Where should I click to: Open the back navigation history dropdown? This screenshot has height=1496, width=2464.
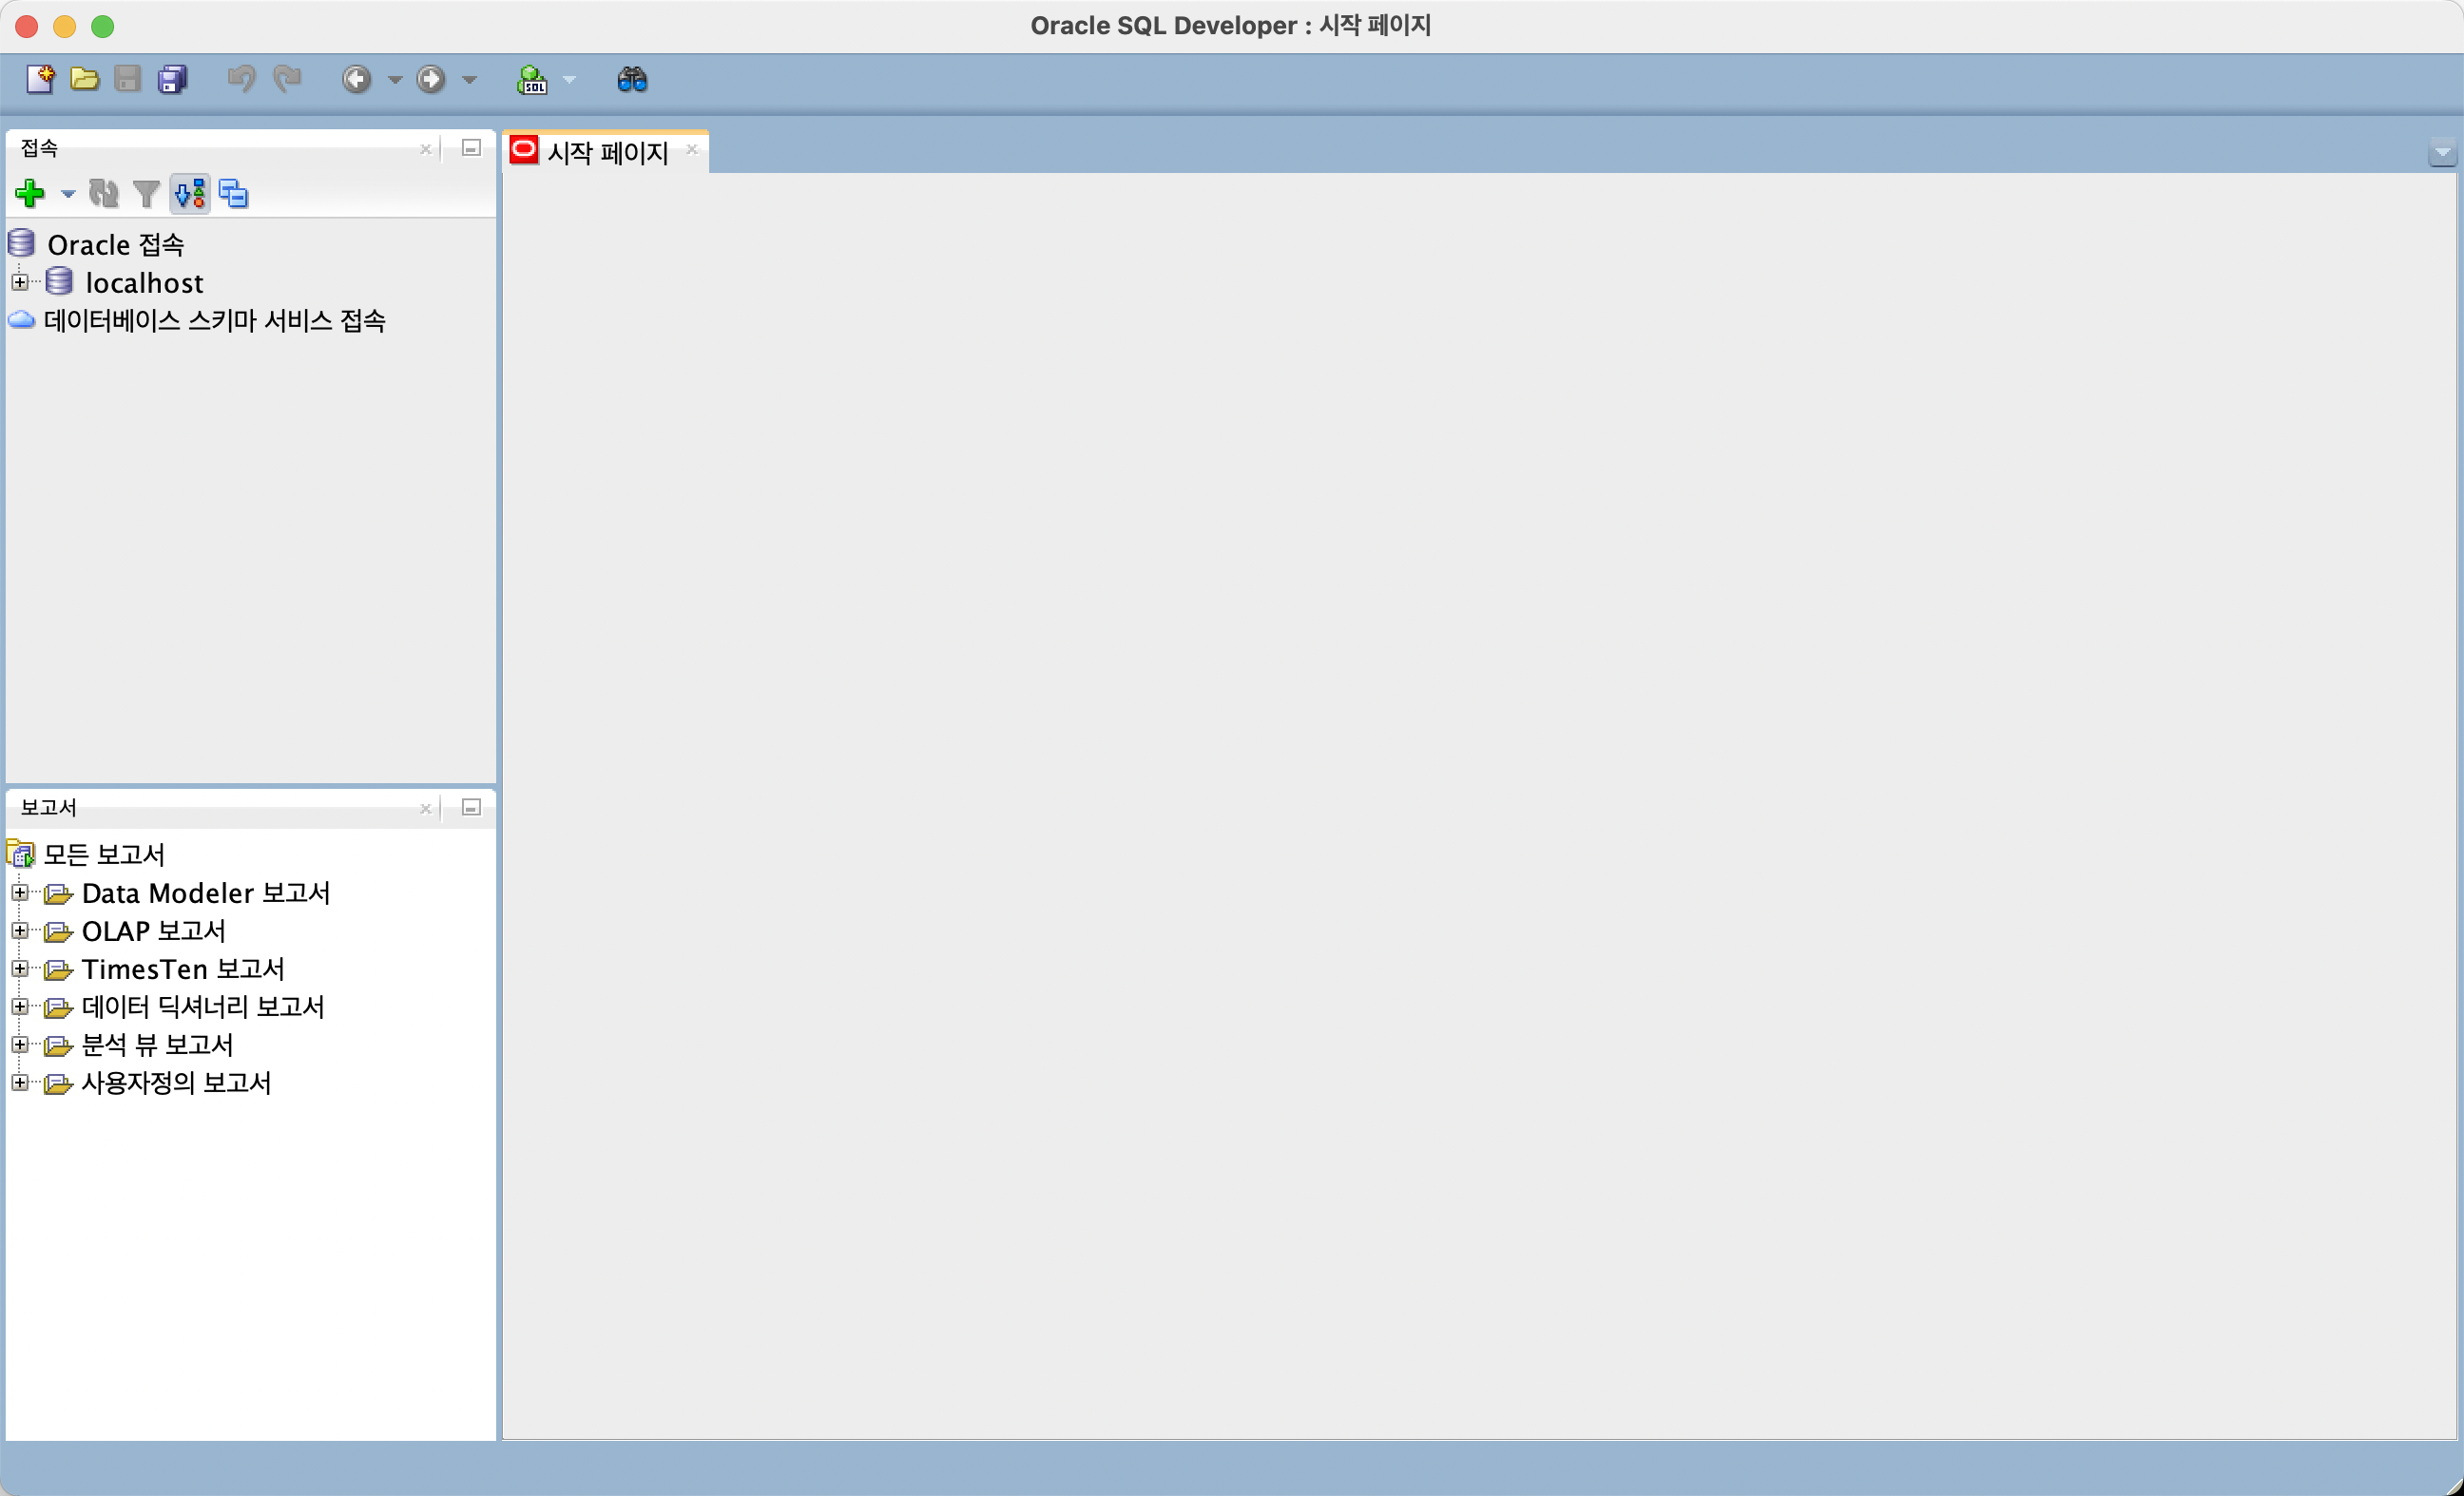coord(395,80)
